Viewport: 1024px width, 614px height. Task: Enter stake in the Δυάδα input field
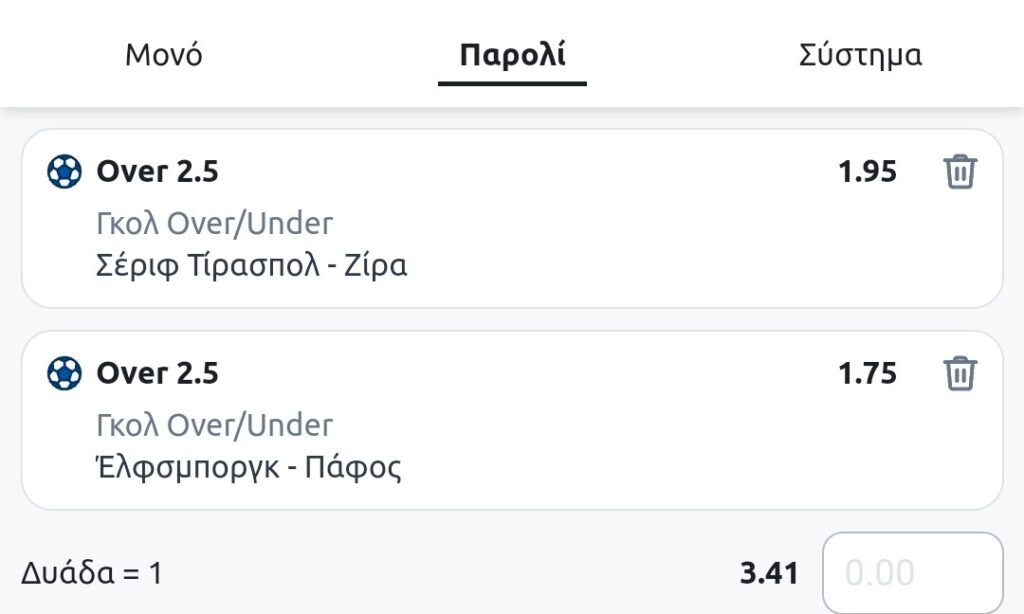(x=912, y=573)
